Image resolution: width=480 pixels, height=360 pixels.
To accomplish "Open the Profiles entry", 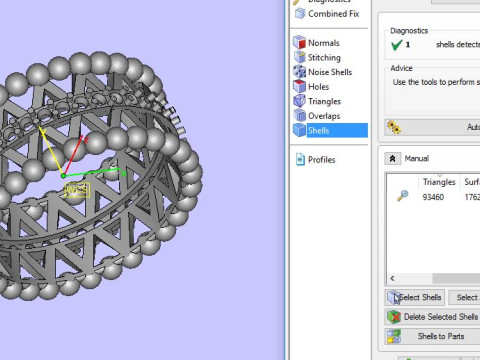I will [322, 160].
